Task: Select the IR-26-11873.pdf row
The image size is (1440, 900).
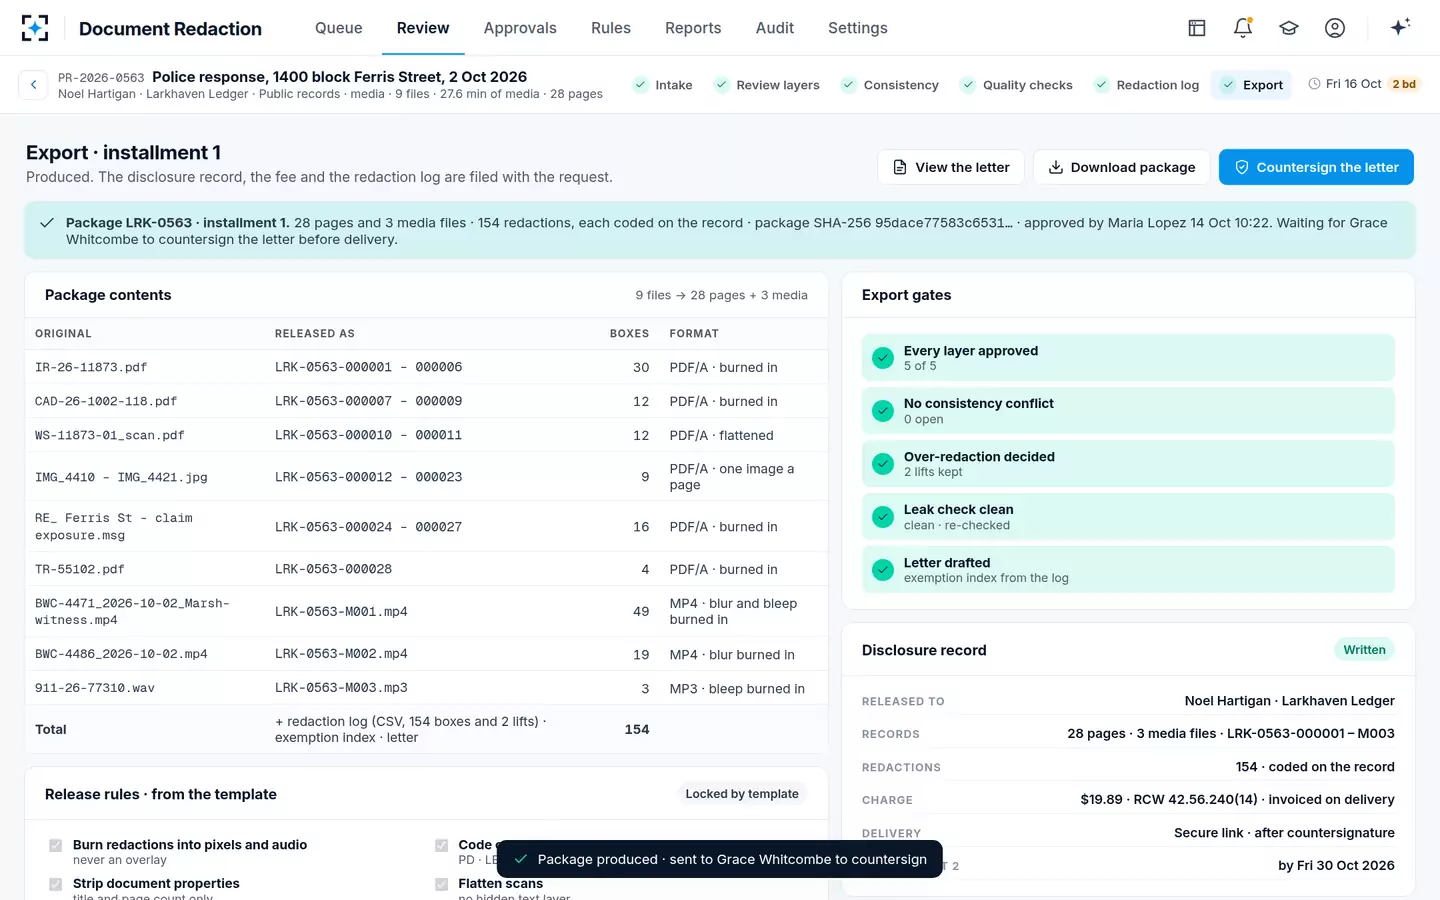Action: 426,367
